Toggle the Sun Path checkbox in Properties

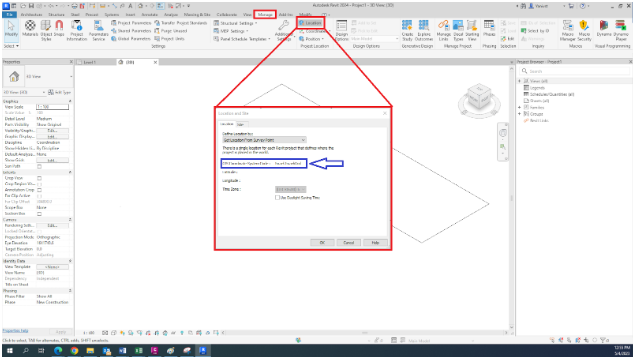[x=39, y=167]
